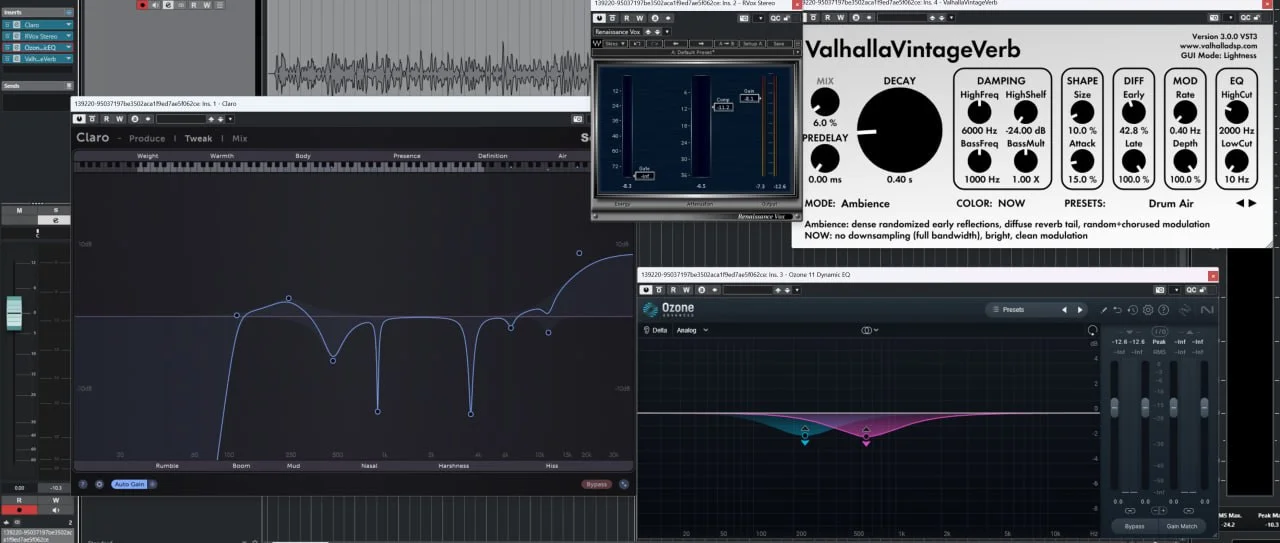This screenshot has width=1280, height=543.
Task: Select the Presence band label in Claro
Action: click(407, 156)
